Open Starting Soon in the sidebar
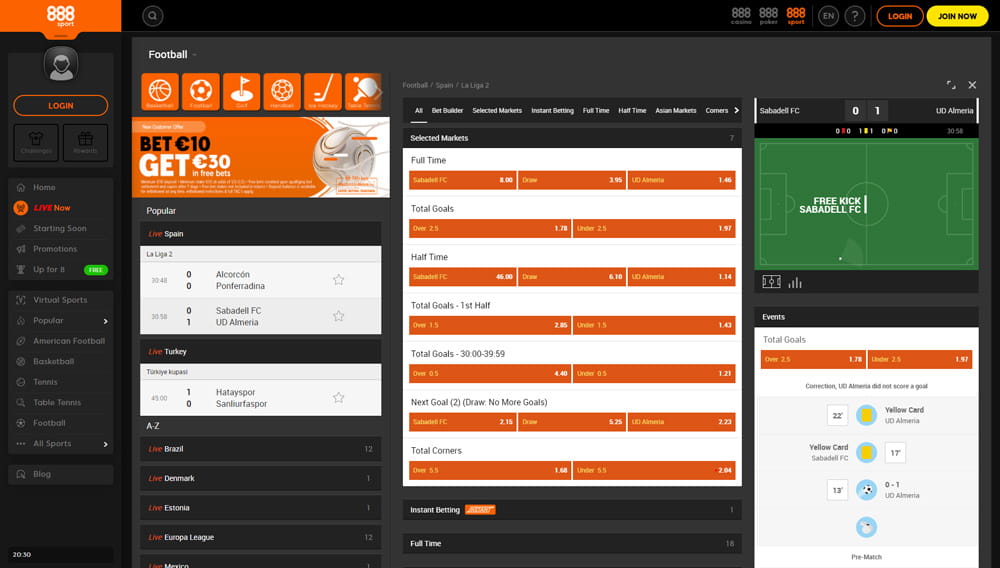 [x=61, y=228]
